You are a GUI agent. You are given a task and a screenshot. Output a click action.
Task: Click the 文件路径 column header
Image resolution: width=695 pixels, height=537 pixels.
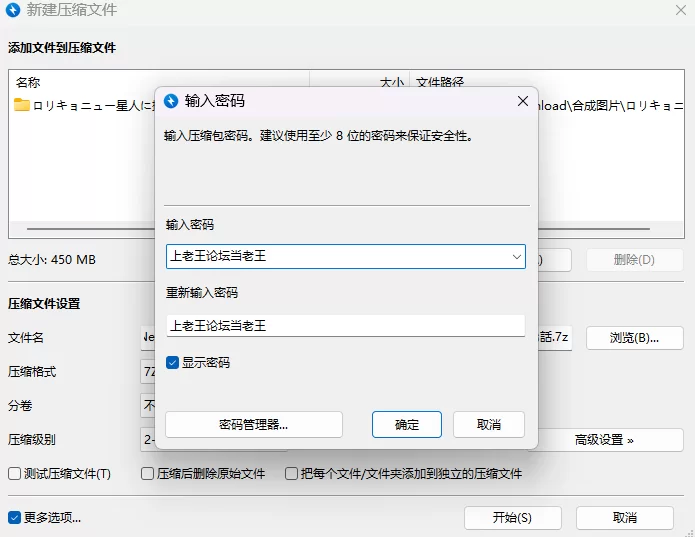[440, 82]
